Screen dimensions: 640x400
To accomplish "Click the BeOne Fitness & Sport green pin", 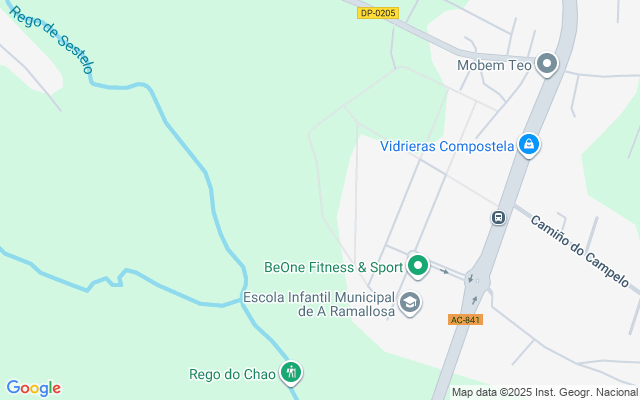I will (x=418, y=266).
